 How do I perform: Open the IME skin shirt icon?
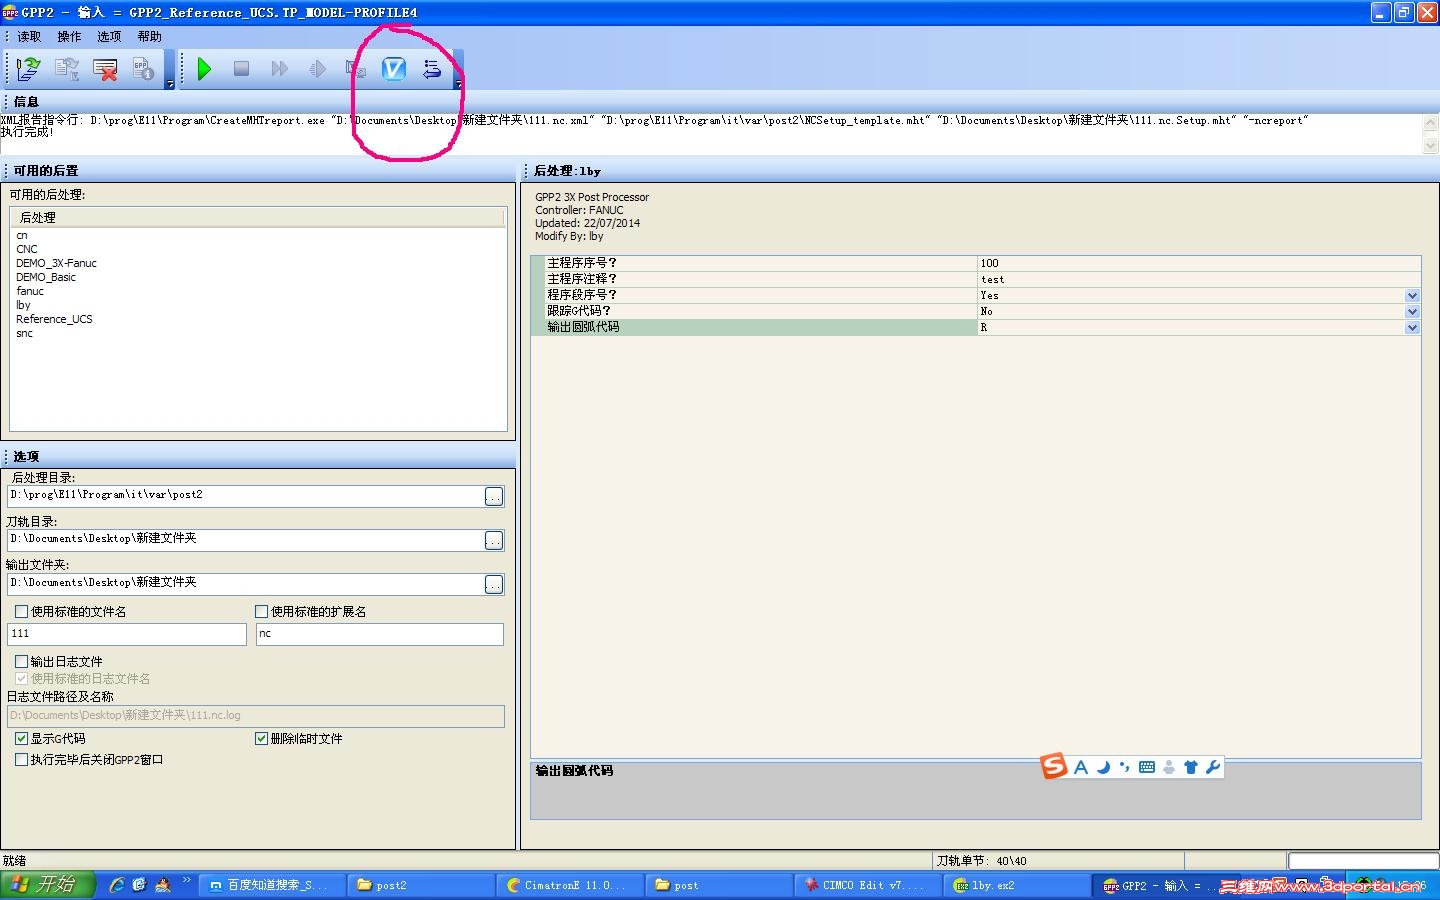click(1191, 767)
